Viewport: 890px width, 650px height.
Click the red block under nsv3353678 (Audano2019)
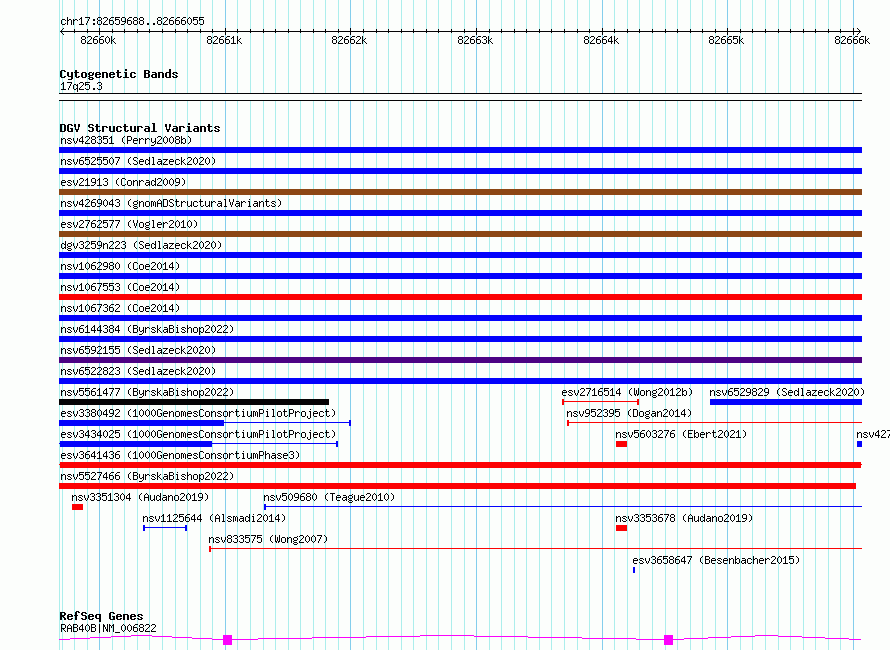tap(621, 528)
